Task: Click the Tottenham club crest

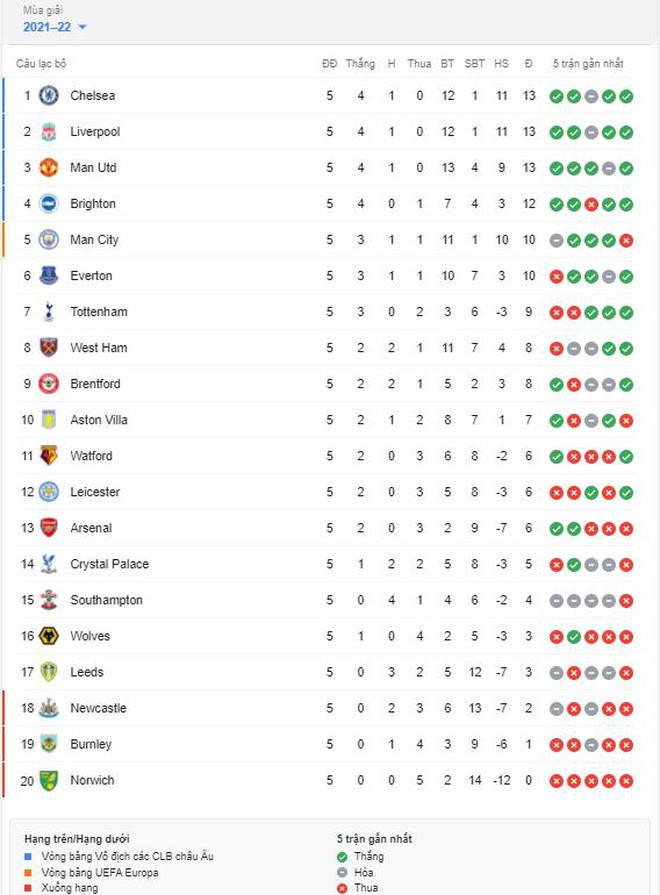Action: tap(48, 312)
